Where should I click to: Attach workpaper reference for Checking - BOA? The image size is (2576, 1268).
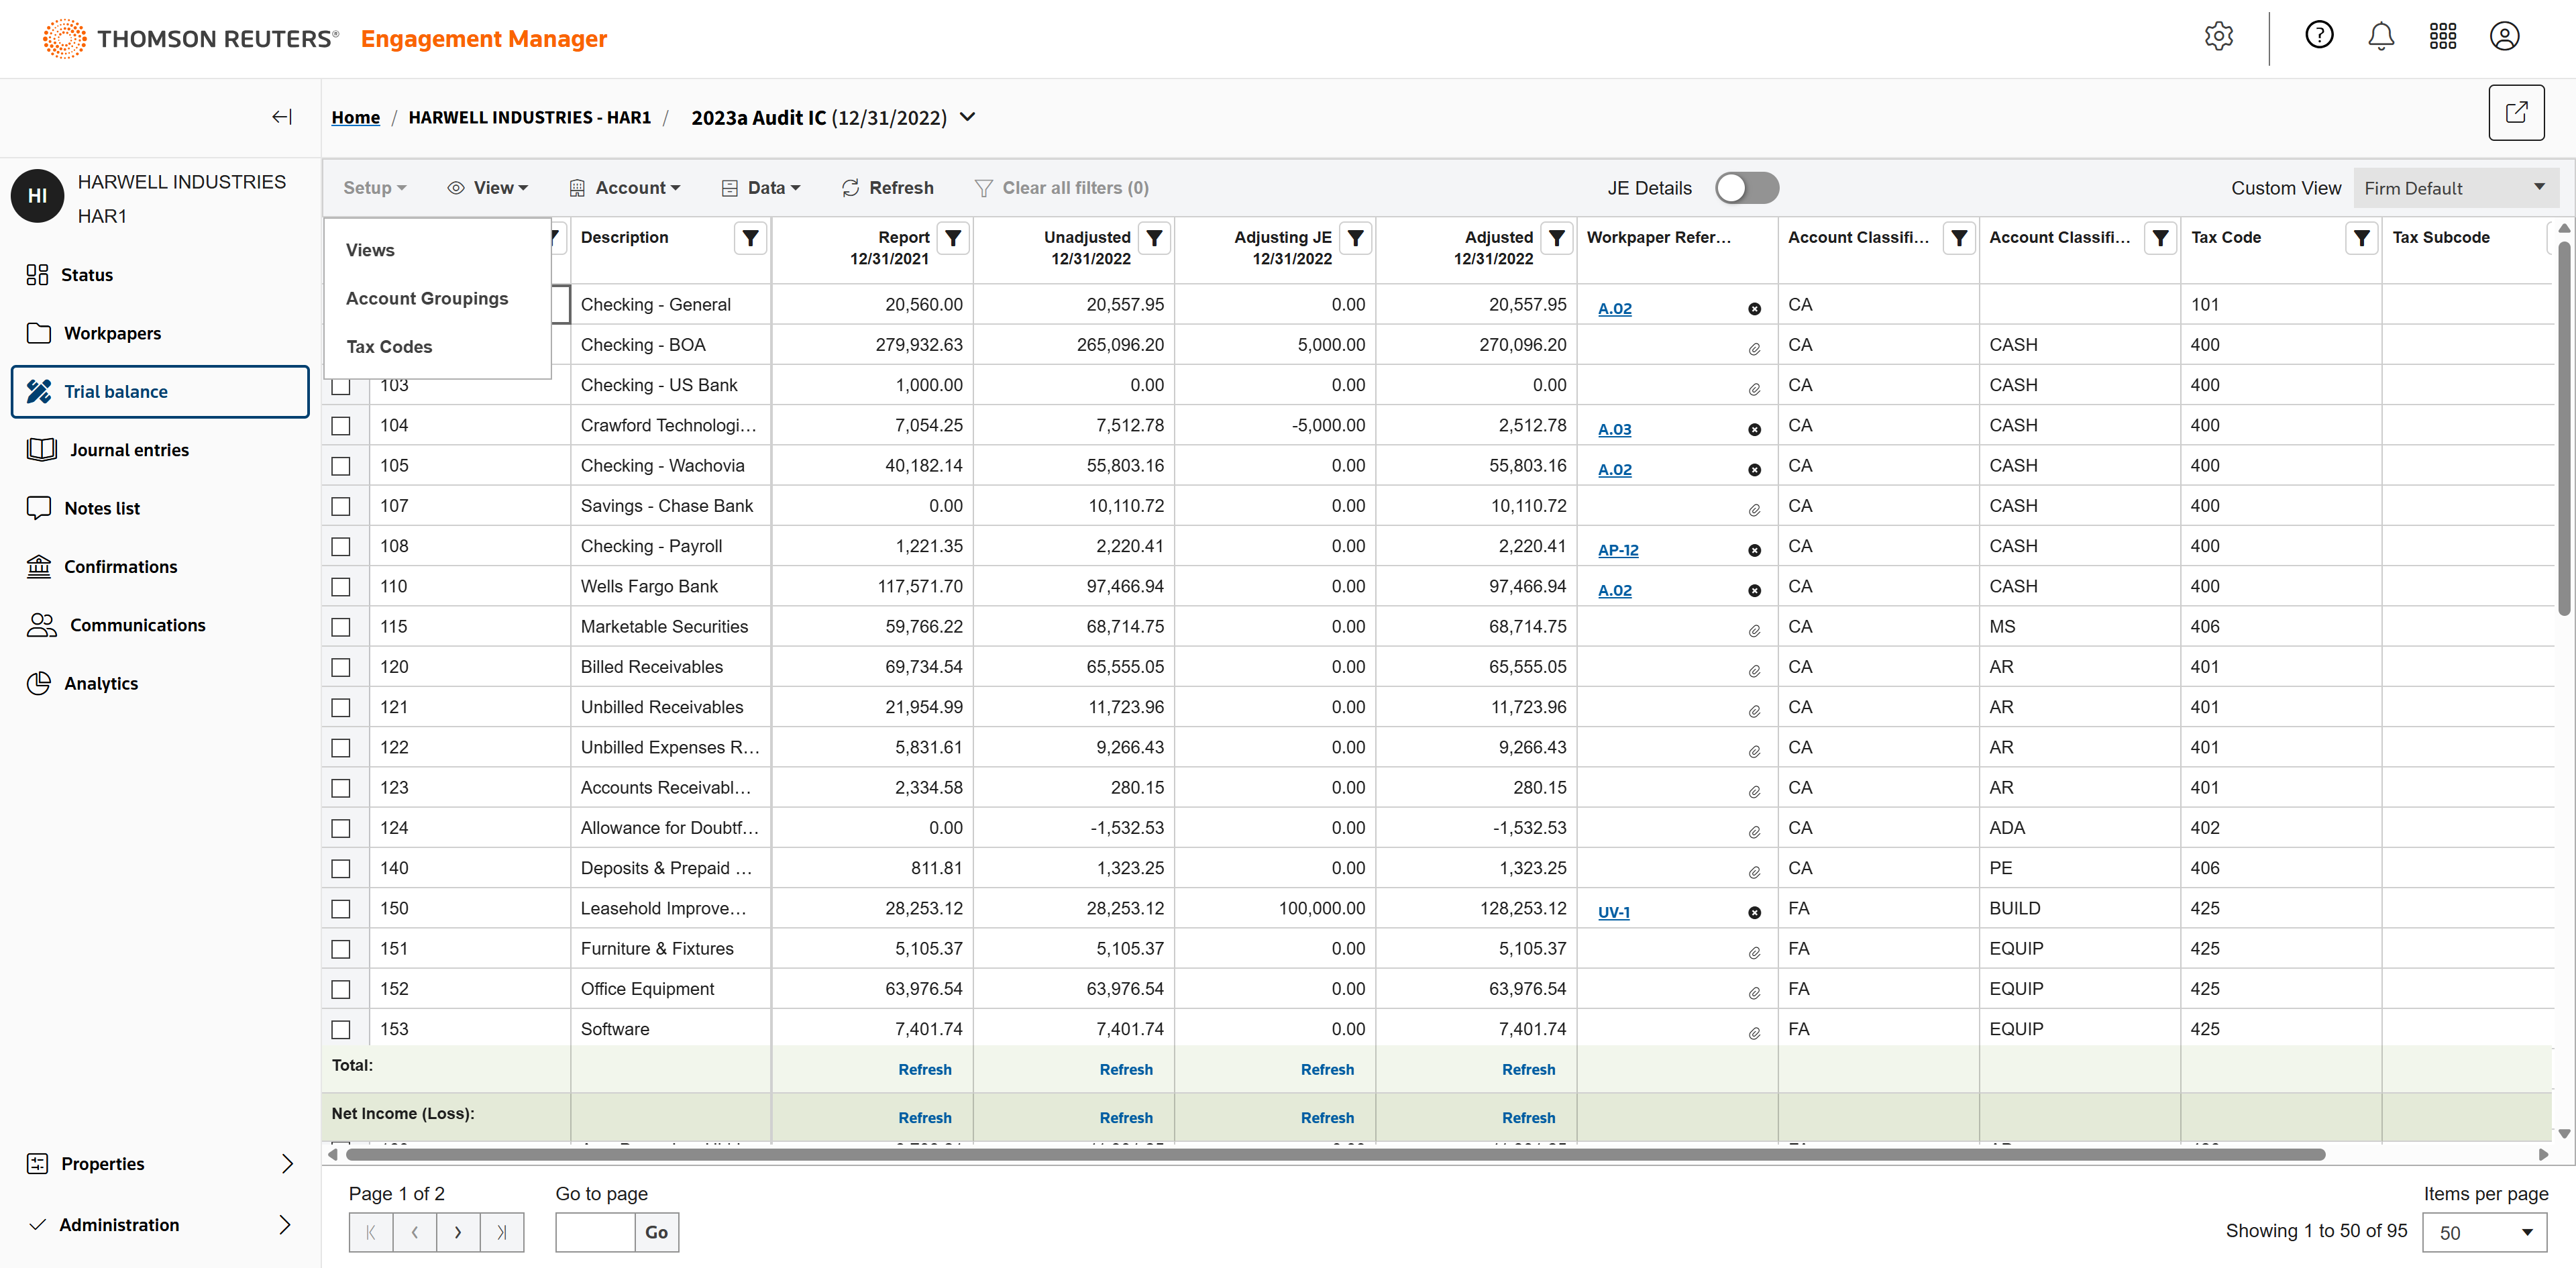pos(1754,349)
